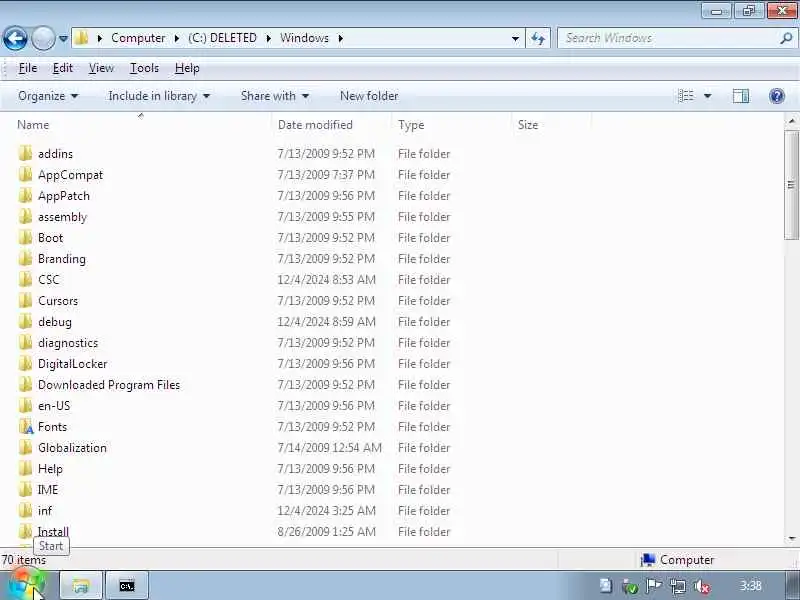Click the Downloaded Program Files name
800x600 pixels.
[109, 385]
